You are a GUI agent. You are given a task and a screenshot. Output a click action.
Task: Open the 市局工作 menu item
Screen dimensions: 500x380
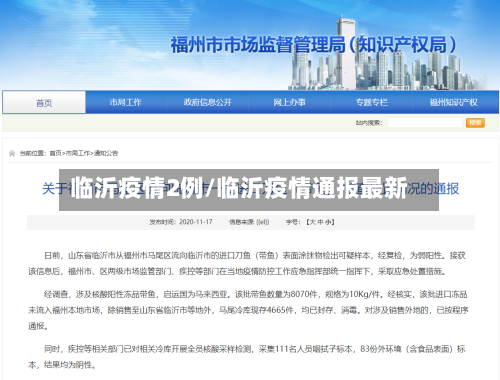tap(125, 102)
